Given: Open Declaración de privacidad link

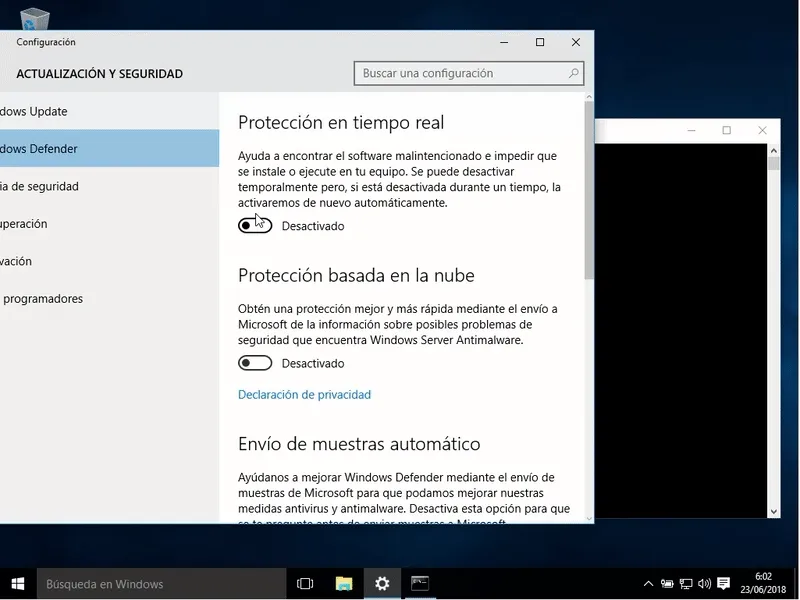Looking at the screenshot, I should click(304, 395).
